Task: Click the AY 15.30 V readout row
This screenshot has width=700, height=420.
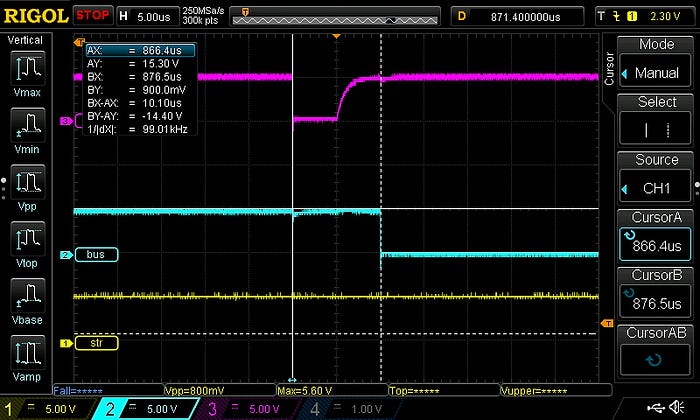Action: pyautogui.click(x=140, y=64)
